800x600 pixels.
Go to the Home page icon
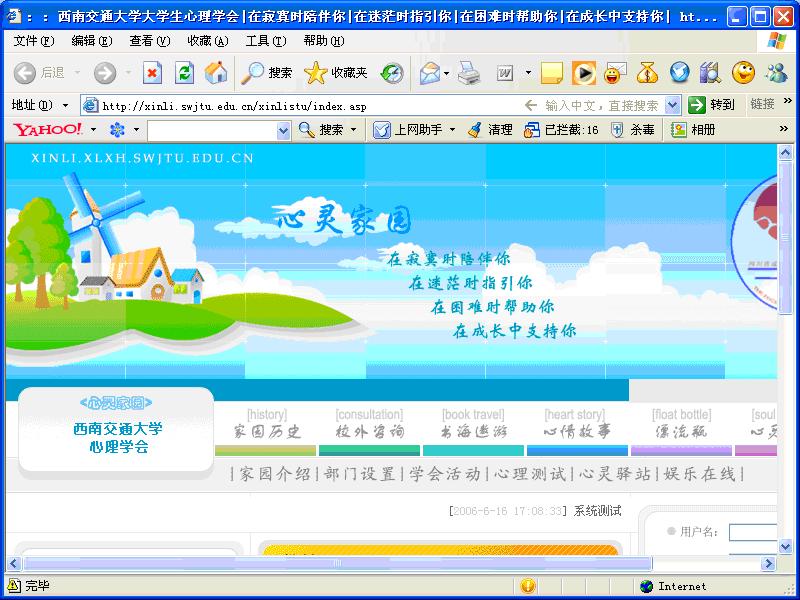[216, 73]
